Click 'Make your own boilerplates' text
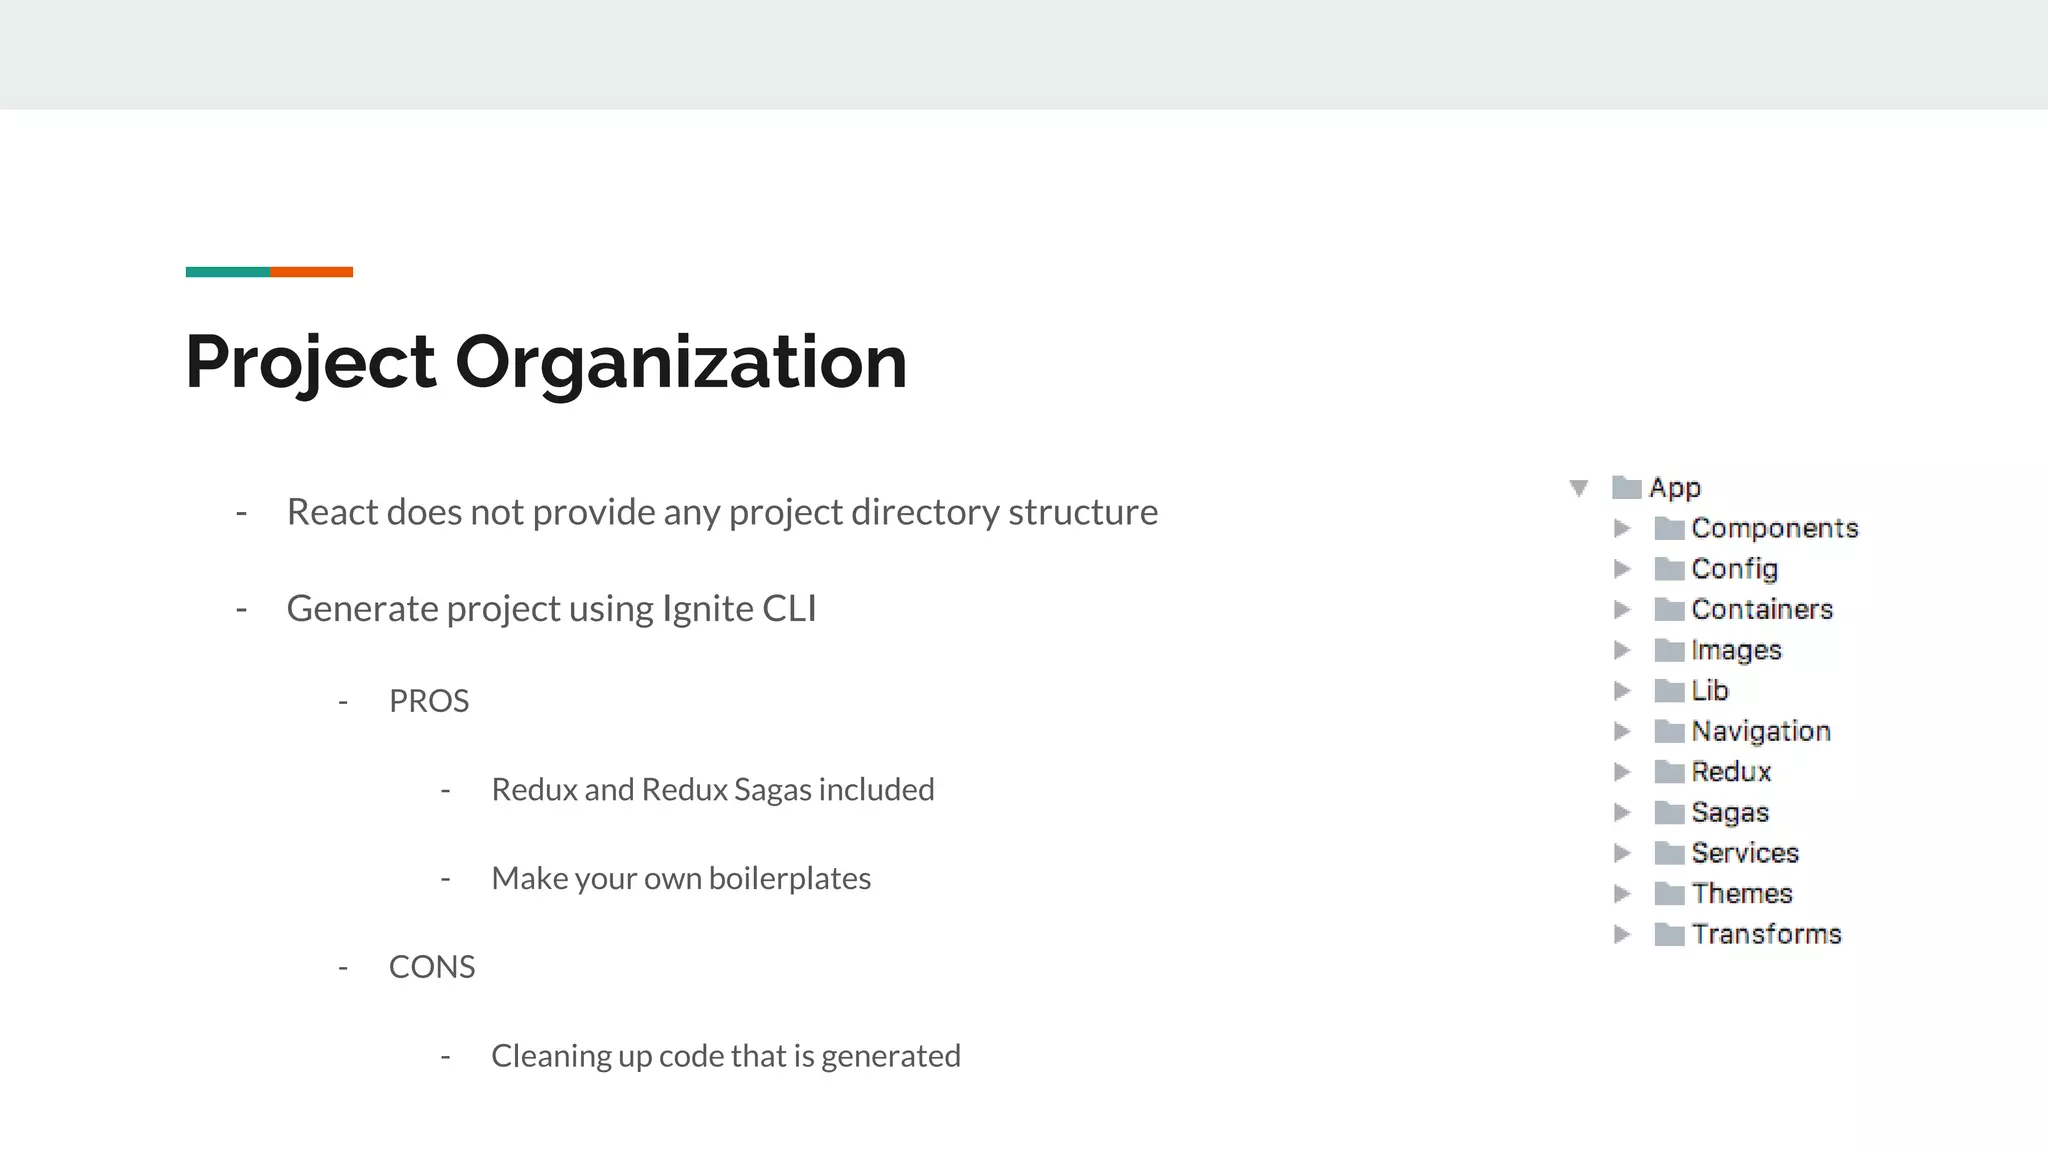 coord(681,879)
